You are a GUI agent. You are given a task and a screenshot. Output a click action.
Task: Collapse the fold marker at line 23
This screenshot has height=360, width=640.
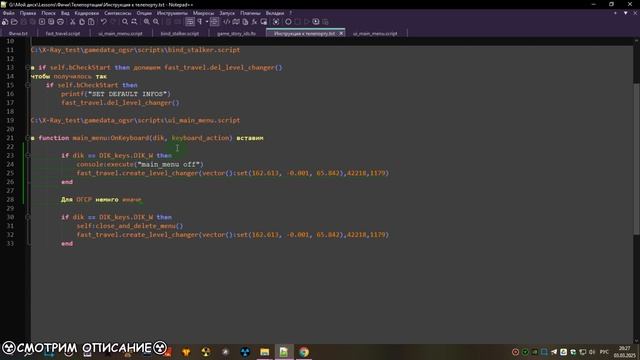tap(28, 156)
